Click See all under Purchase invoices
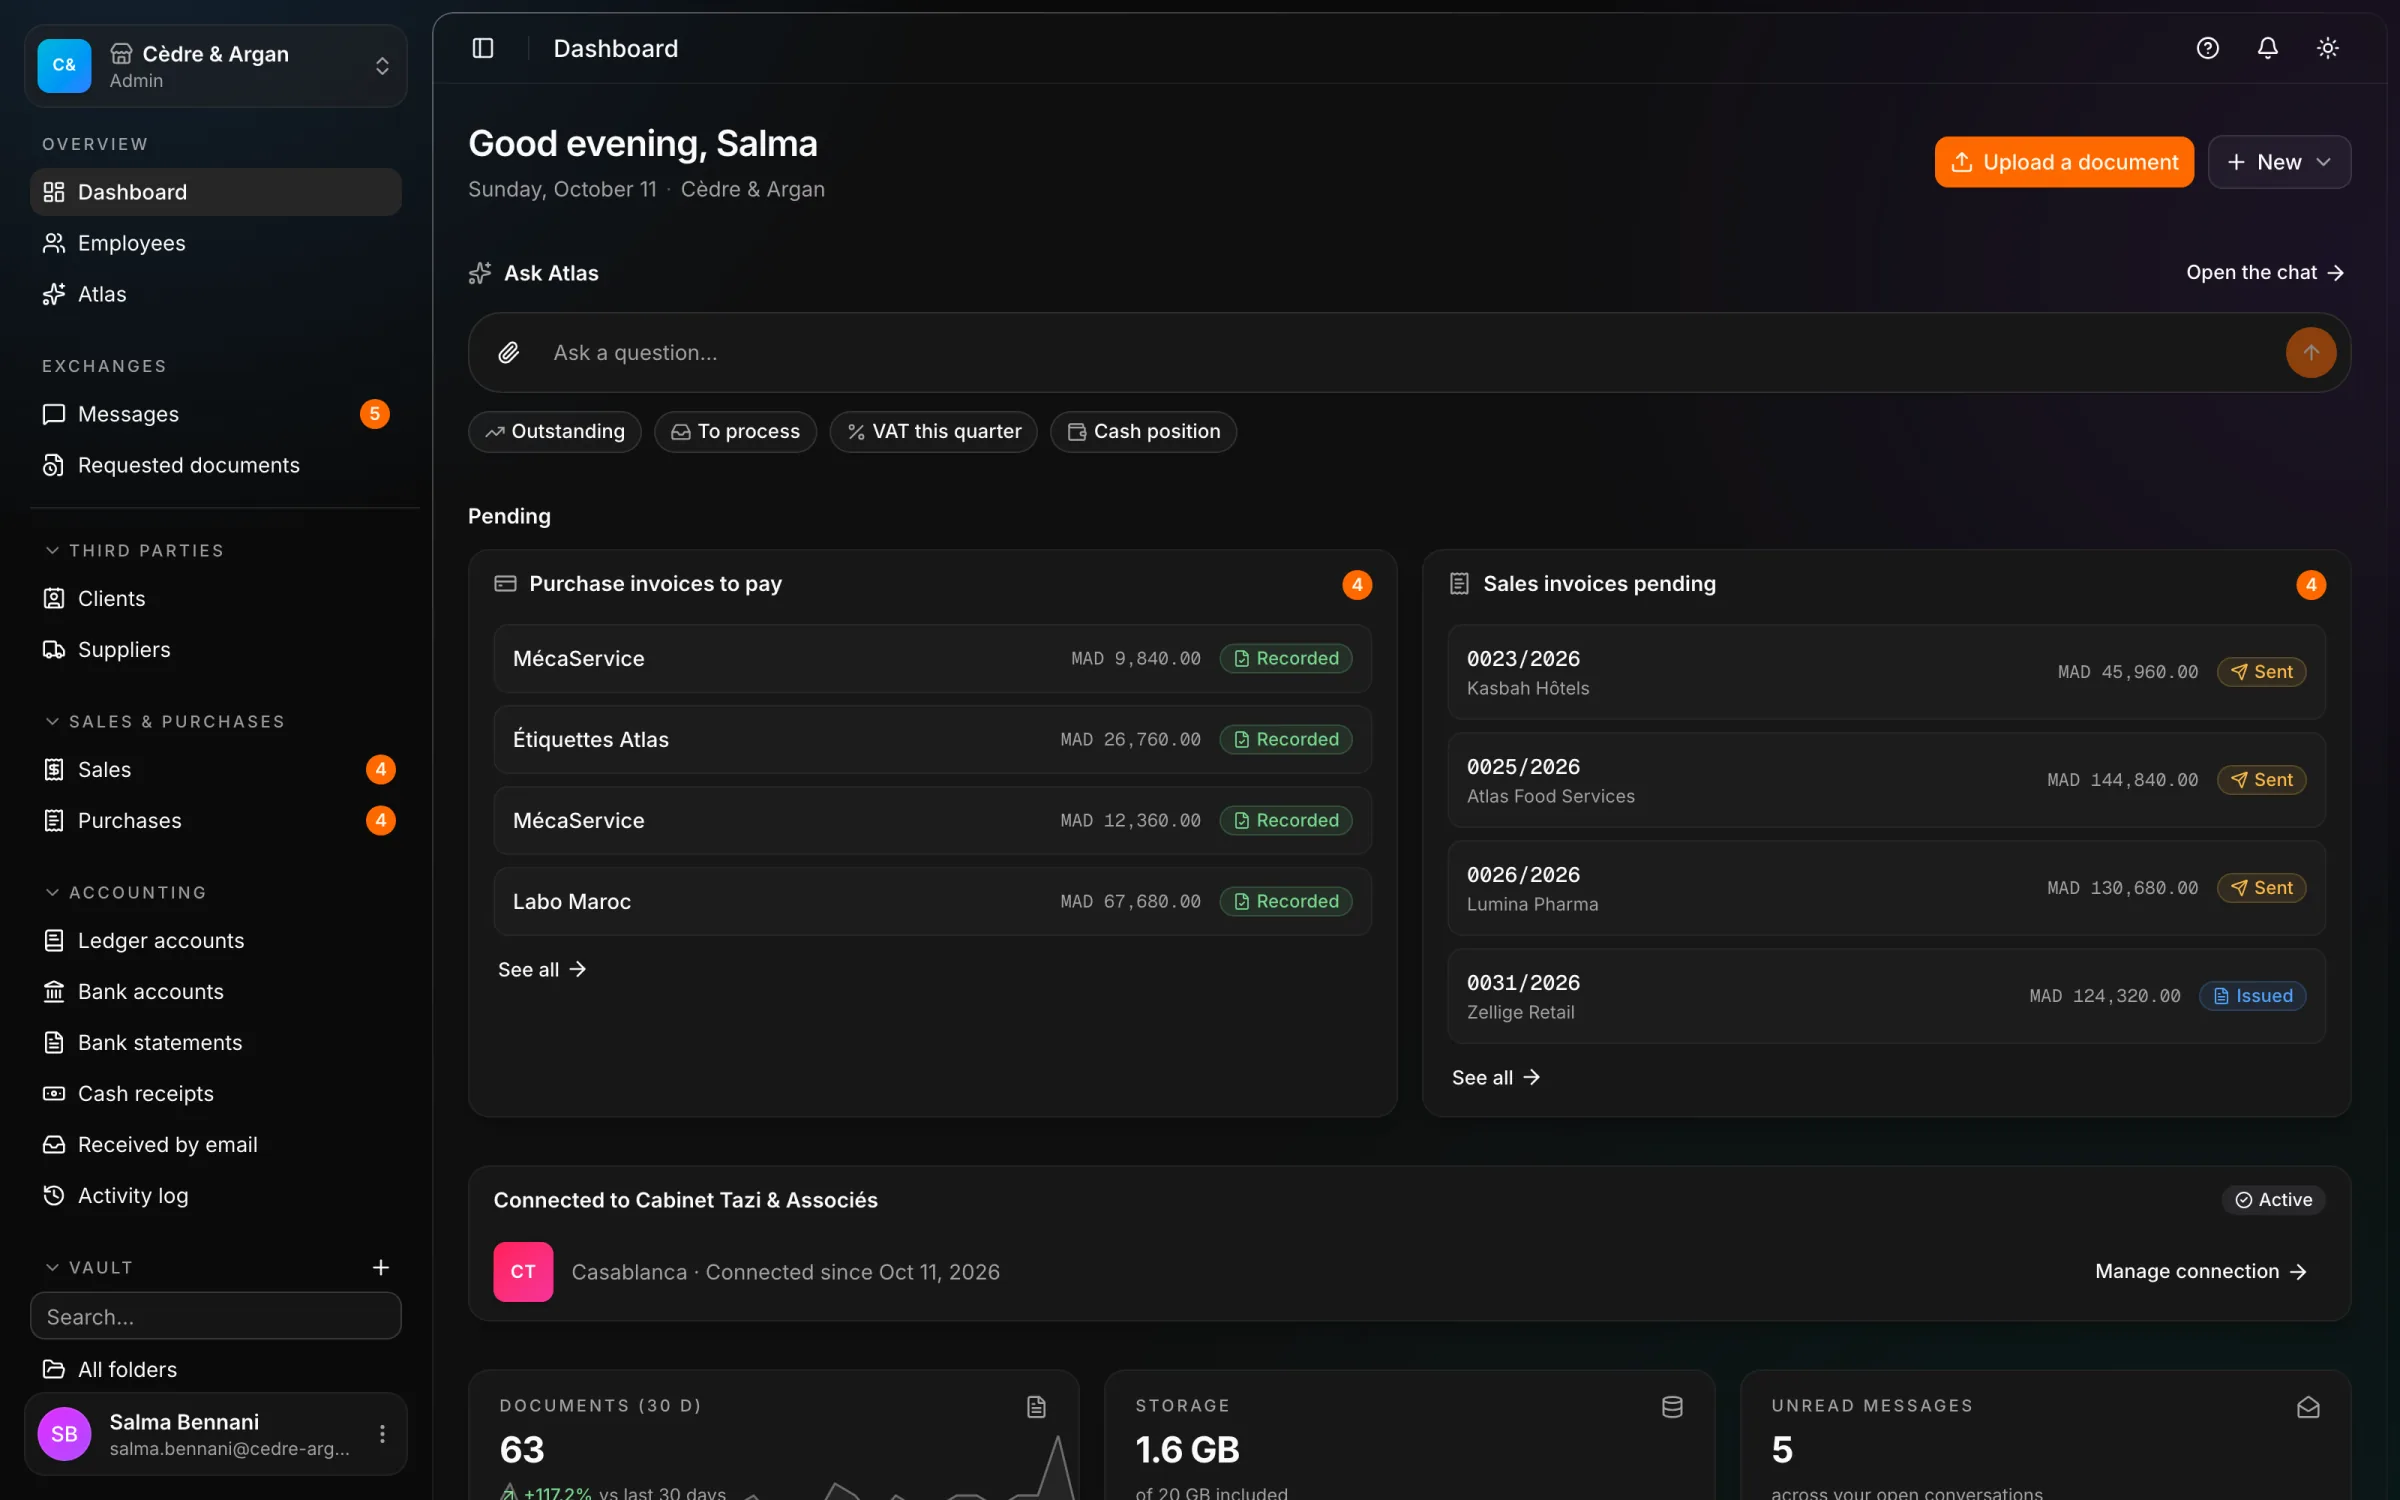 542,969
